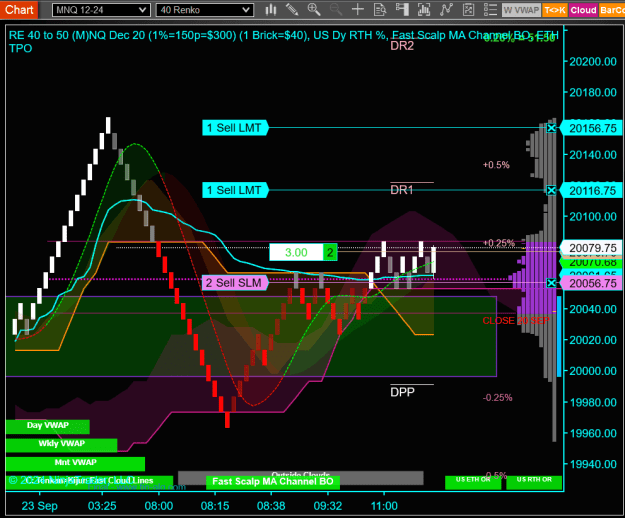Toggle the BarCo orange button
Viewport: 625px width, 518px height.
pos(611,10)
